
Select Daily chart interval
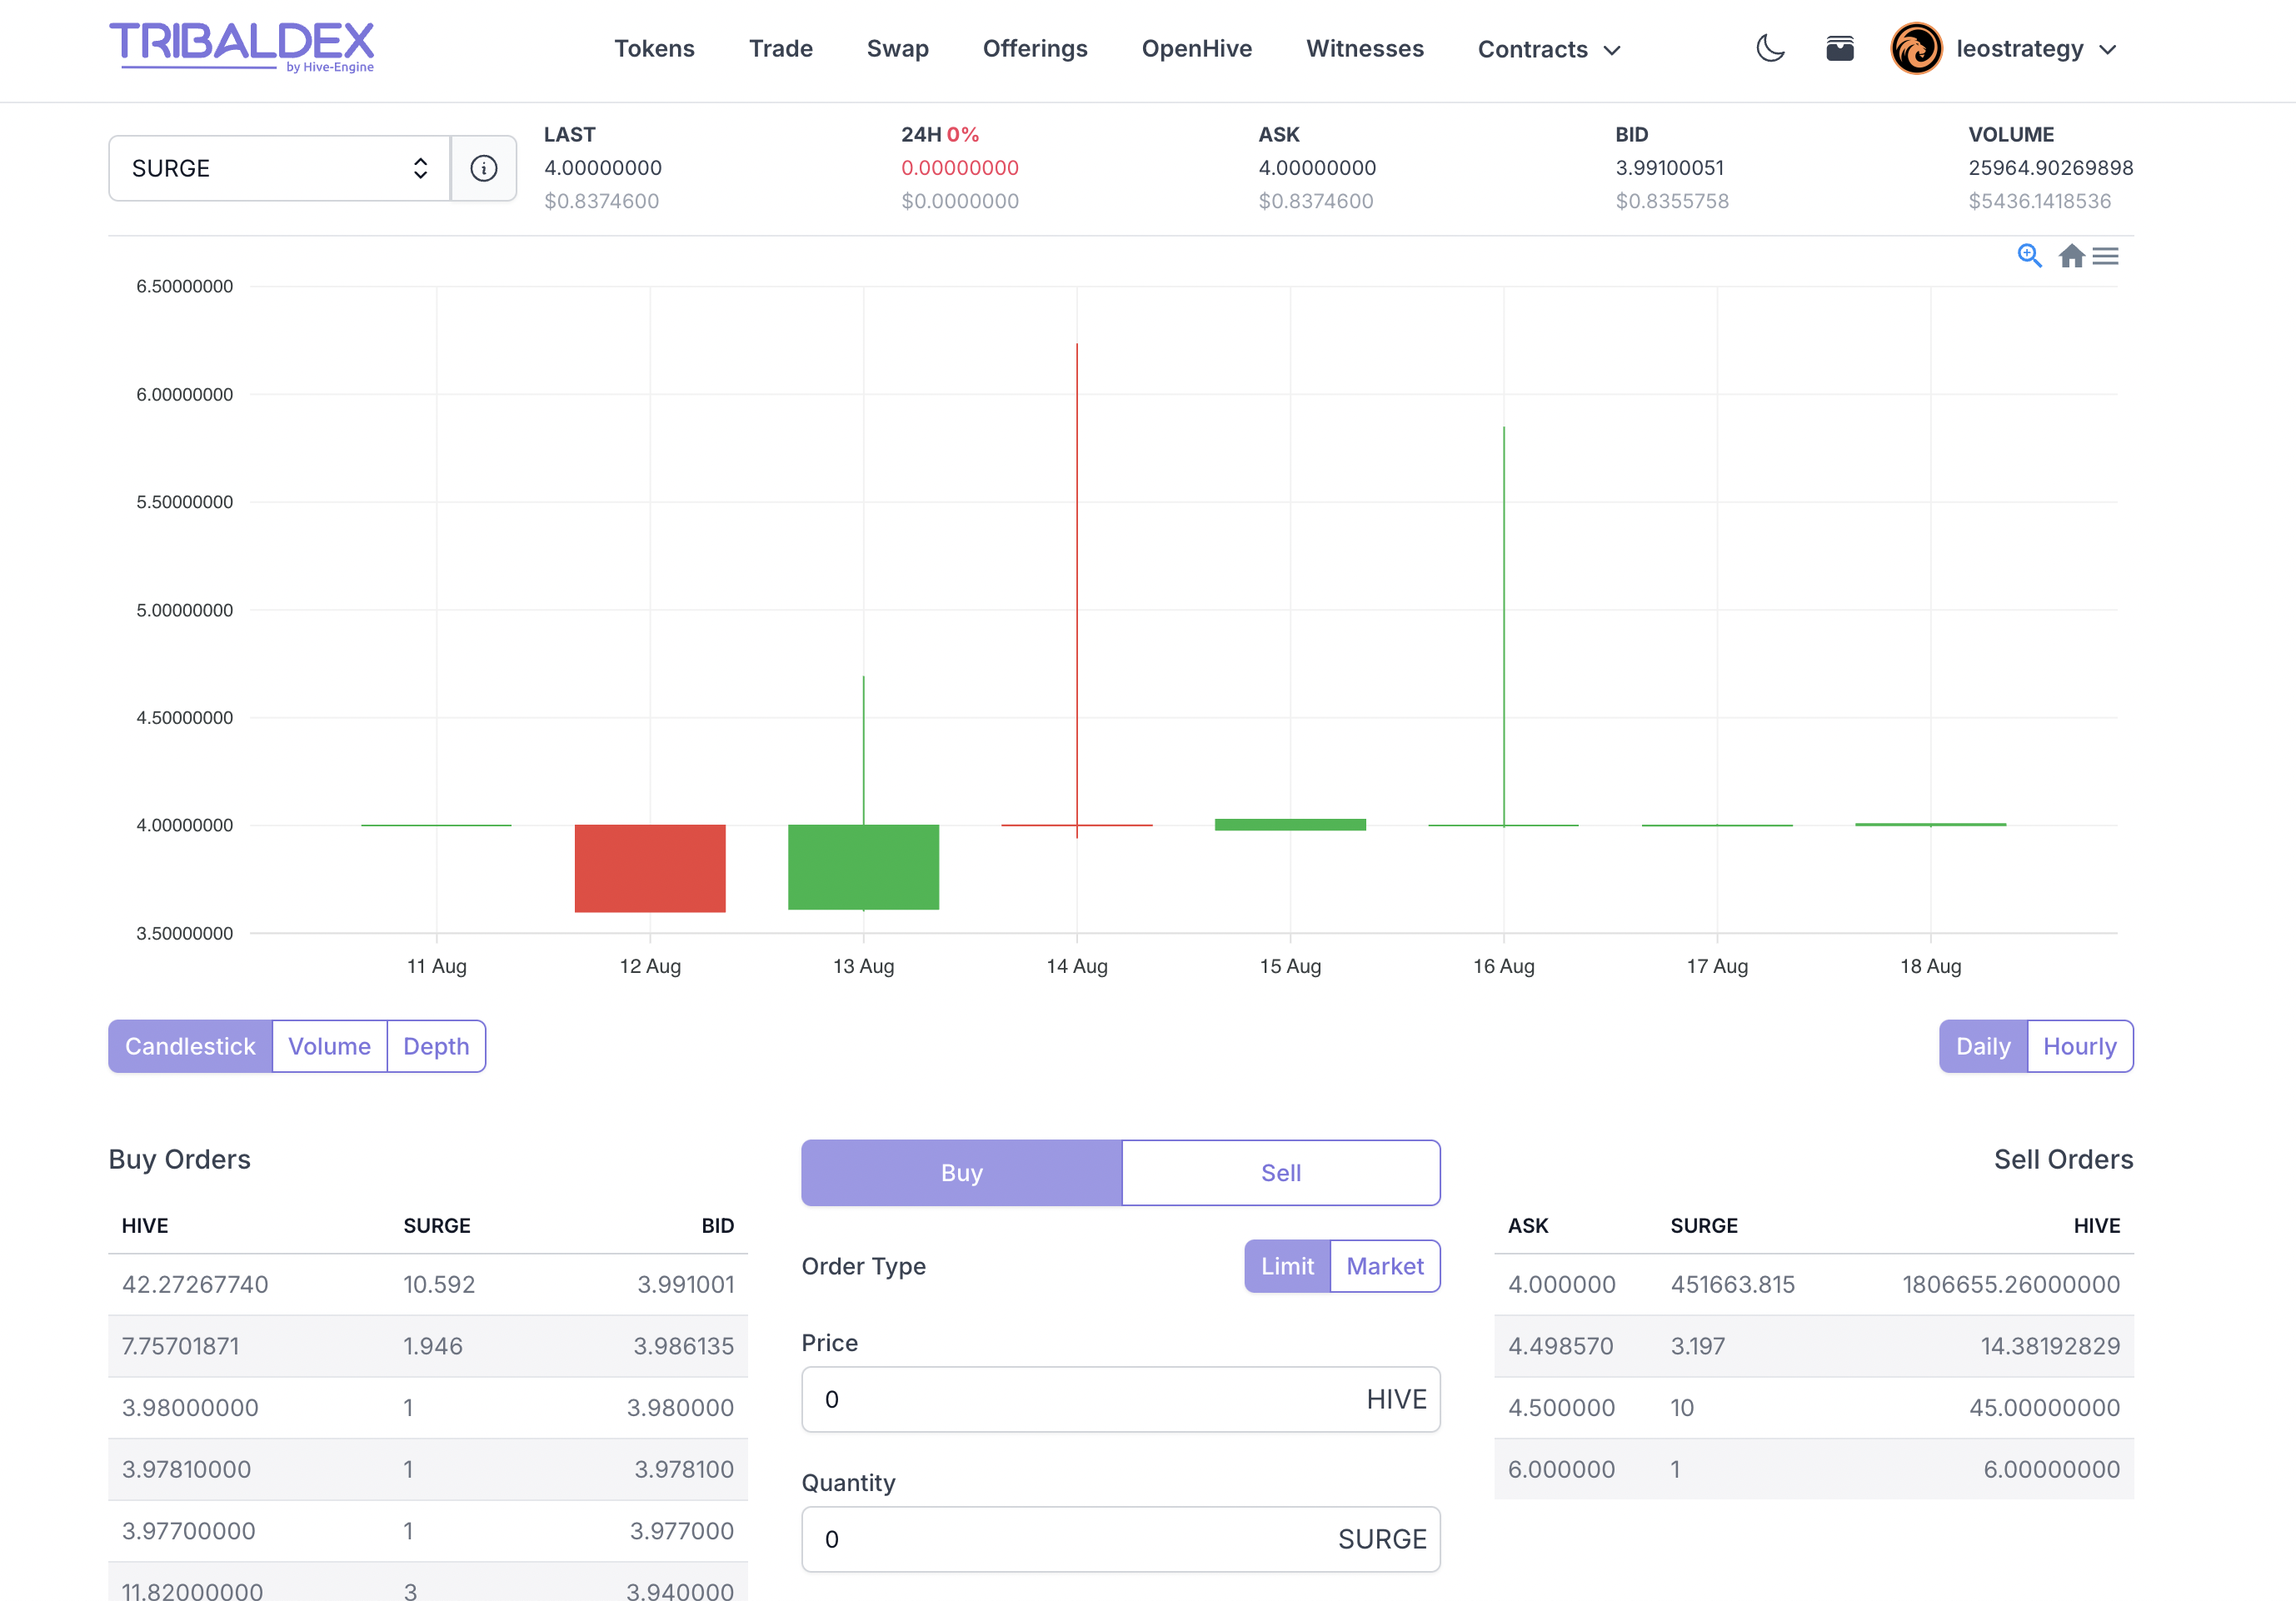(1983, 1046)
